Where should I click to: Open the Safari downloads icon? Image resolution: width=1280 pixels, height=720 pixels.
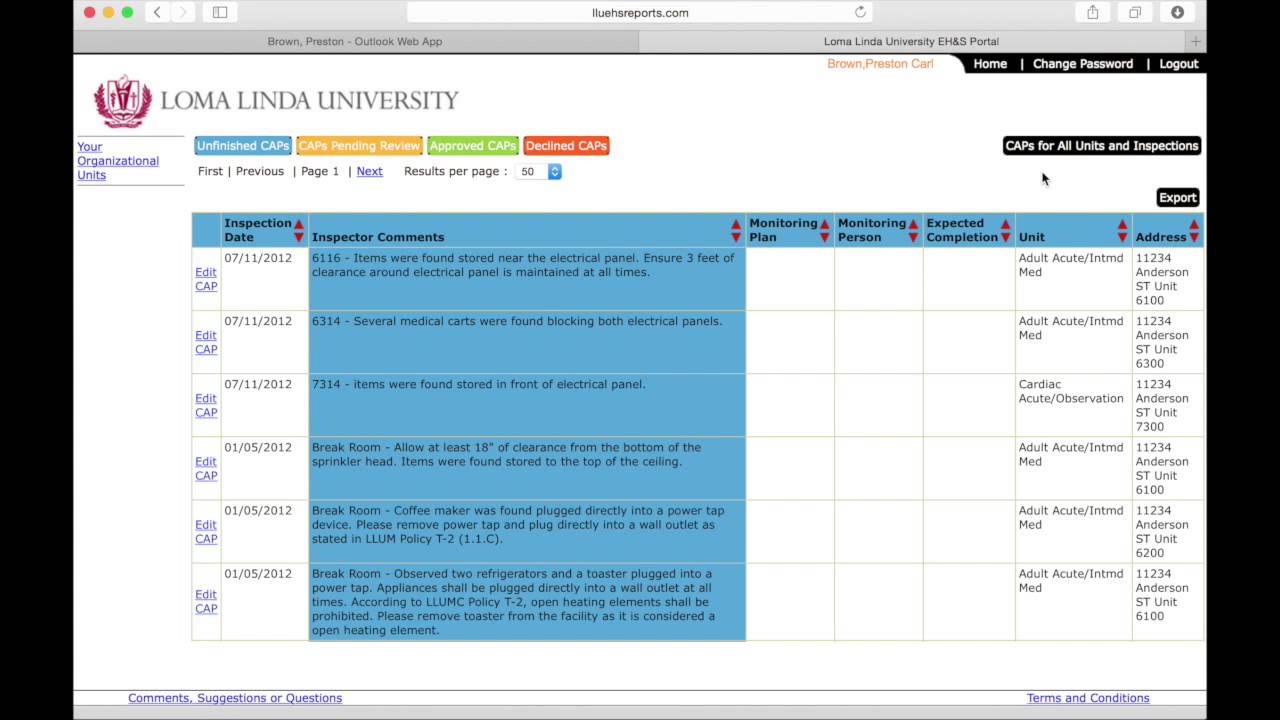(1177, 12)
